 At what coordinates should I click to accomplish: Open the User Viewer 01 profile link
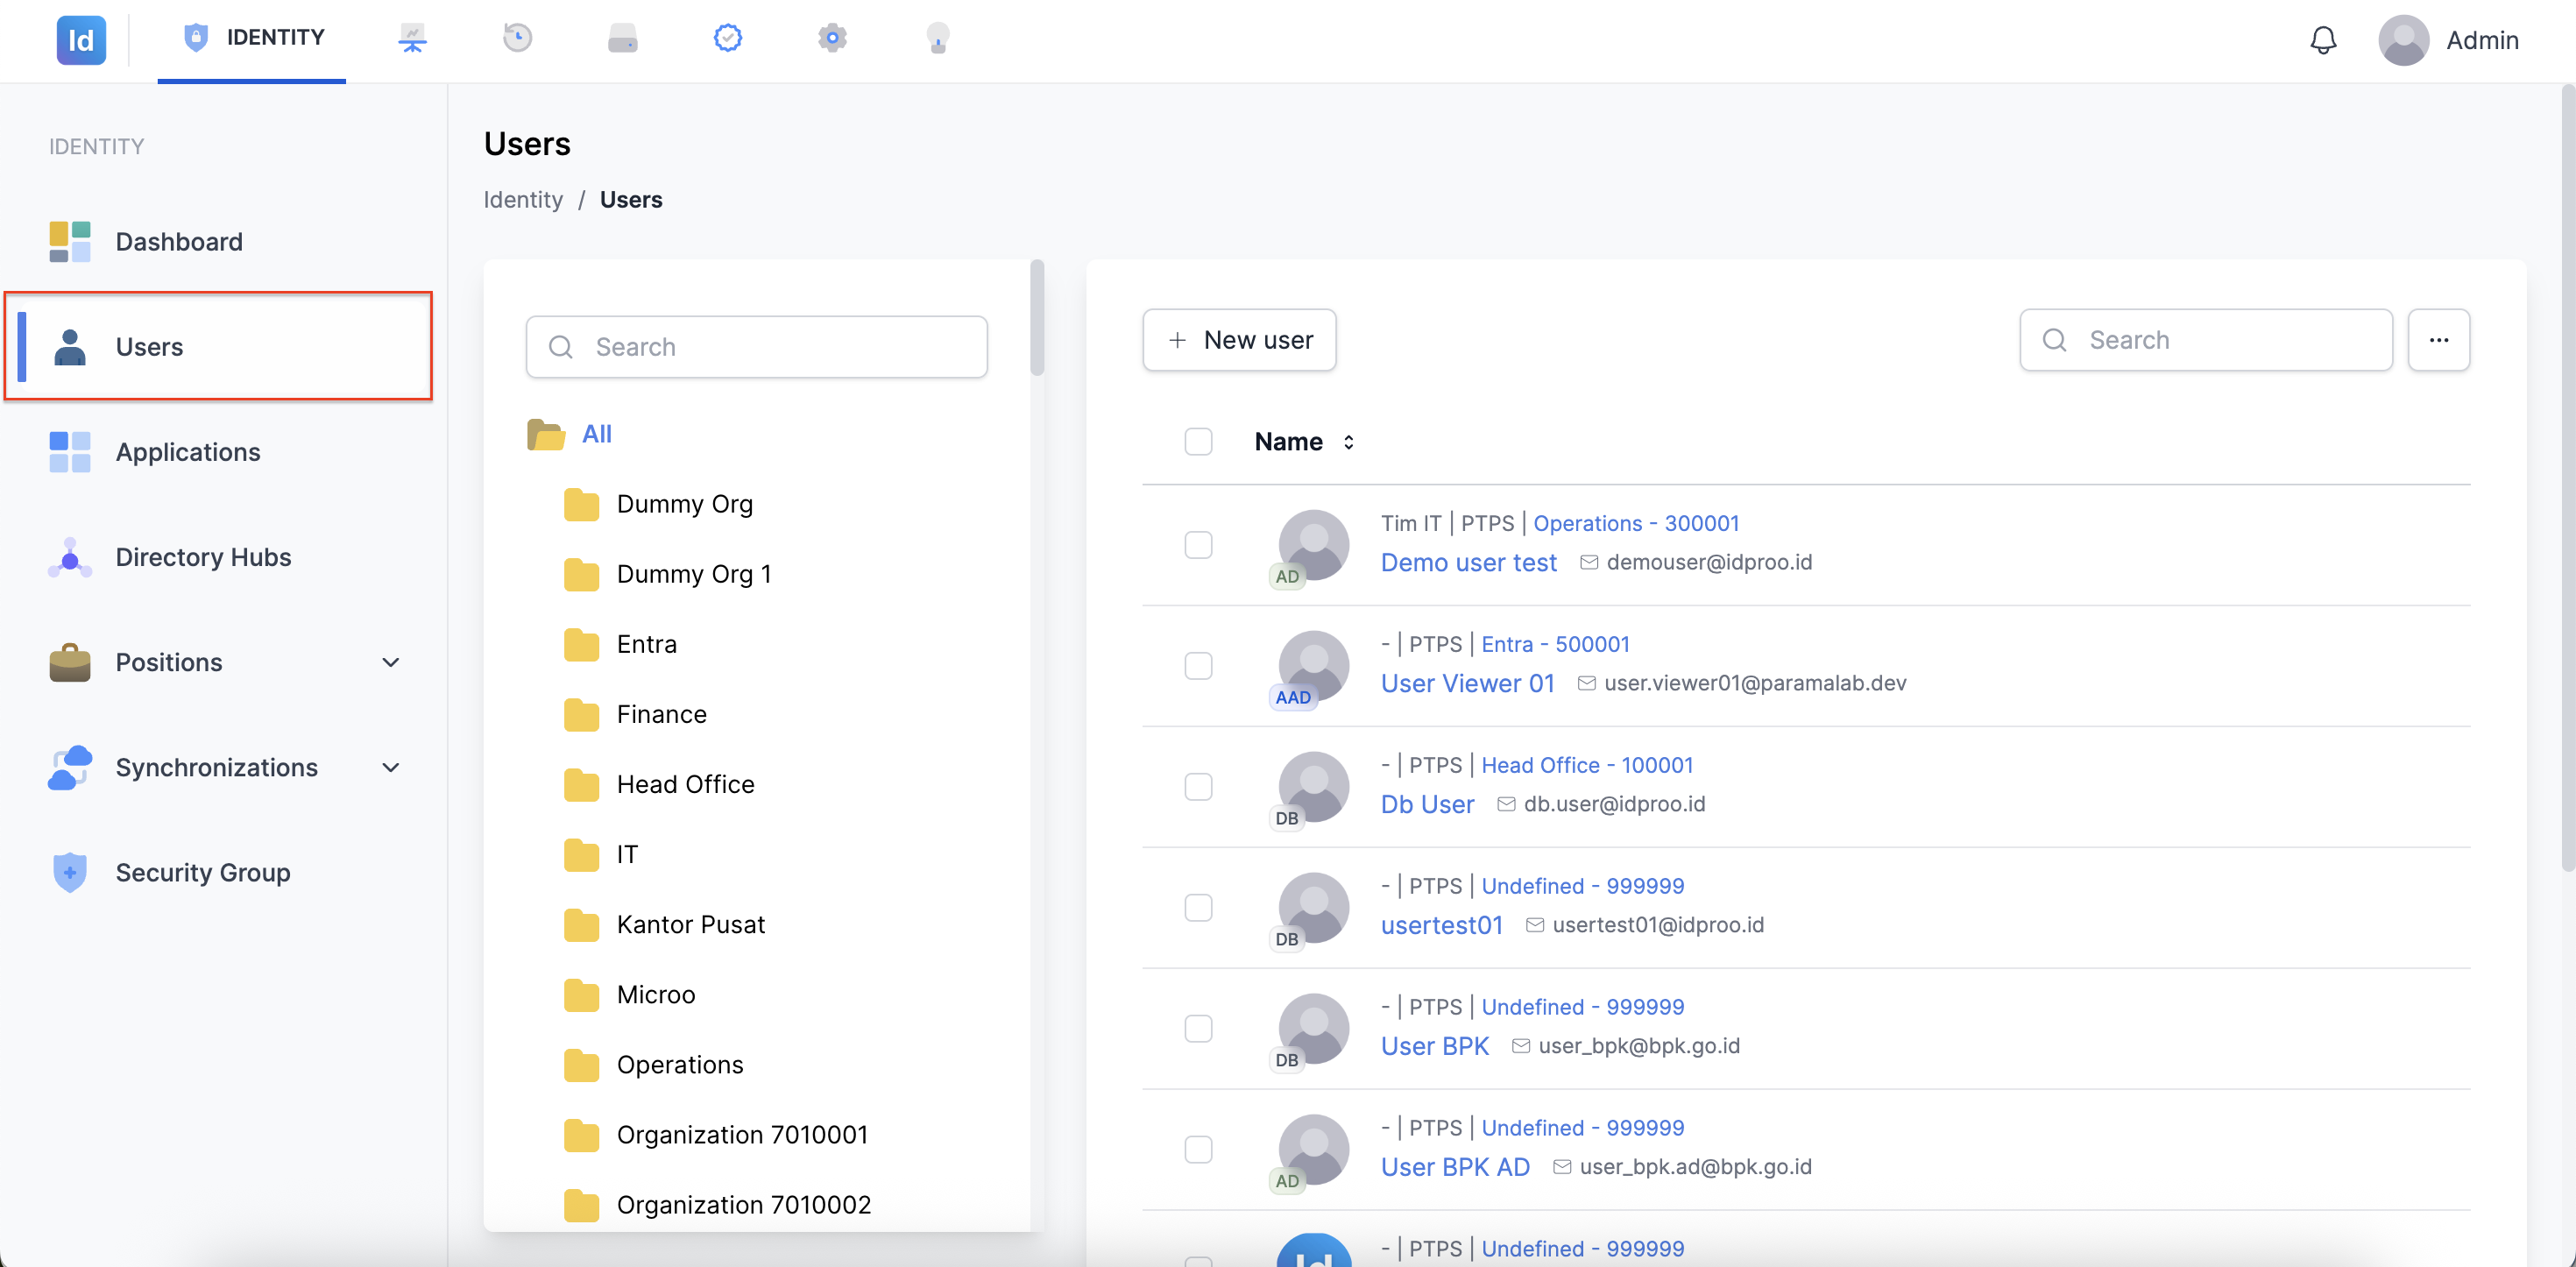(x=1467, y=684)
